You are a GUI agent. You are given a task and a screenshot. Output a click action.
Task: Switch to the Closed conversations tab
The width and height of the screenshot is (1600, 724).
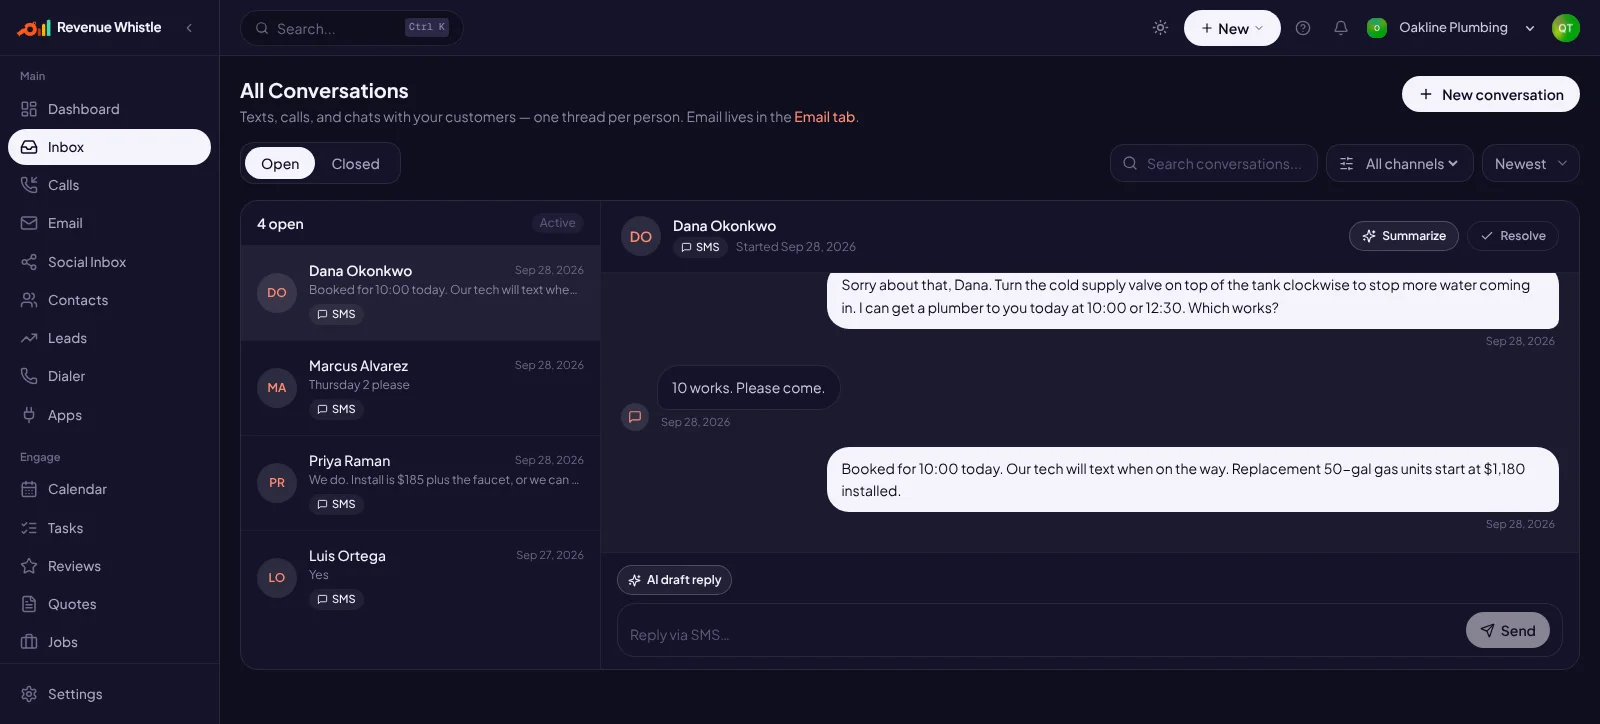[356, 164]
